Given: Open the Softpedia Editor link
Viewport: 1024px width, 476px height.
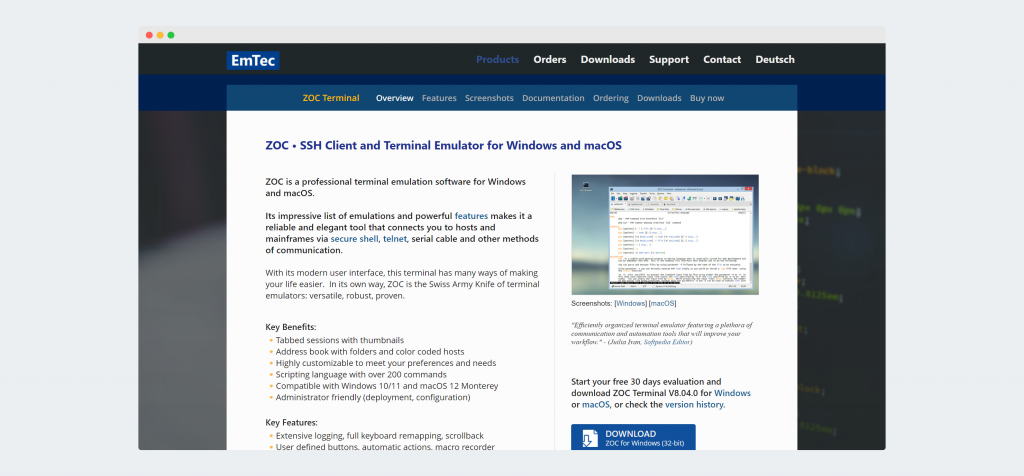Looking at the screenshot, I should (666, 342).
